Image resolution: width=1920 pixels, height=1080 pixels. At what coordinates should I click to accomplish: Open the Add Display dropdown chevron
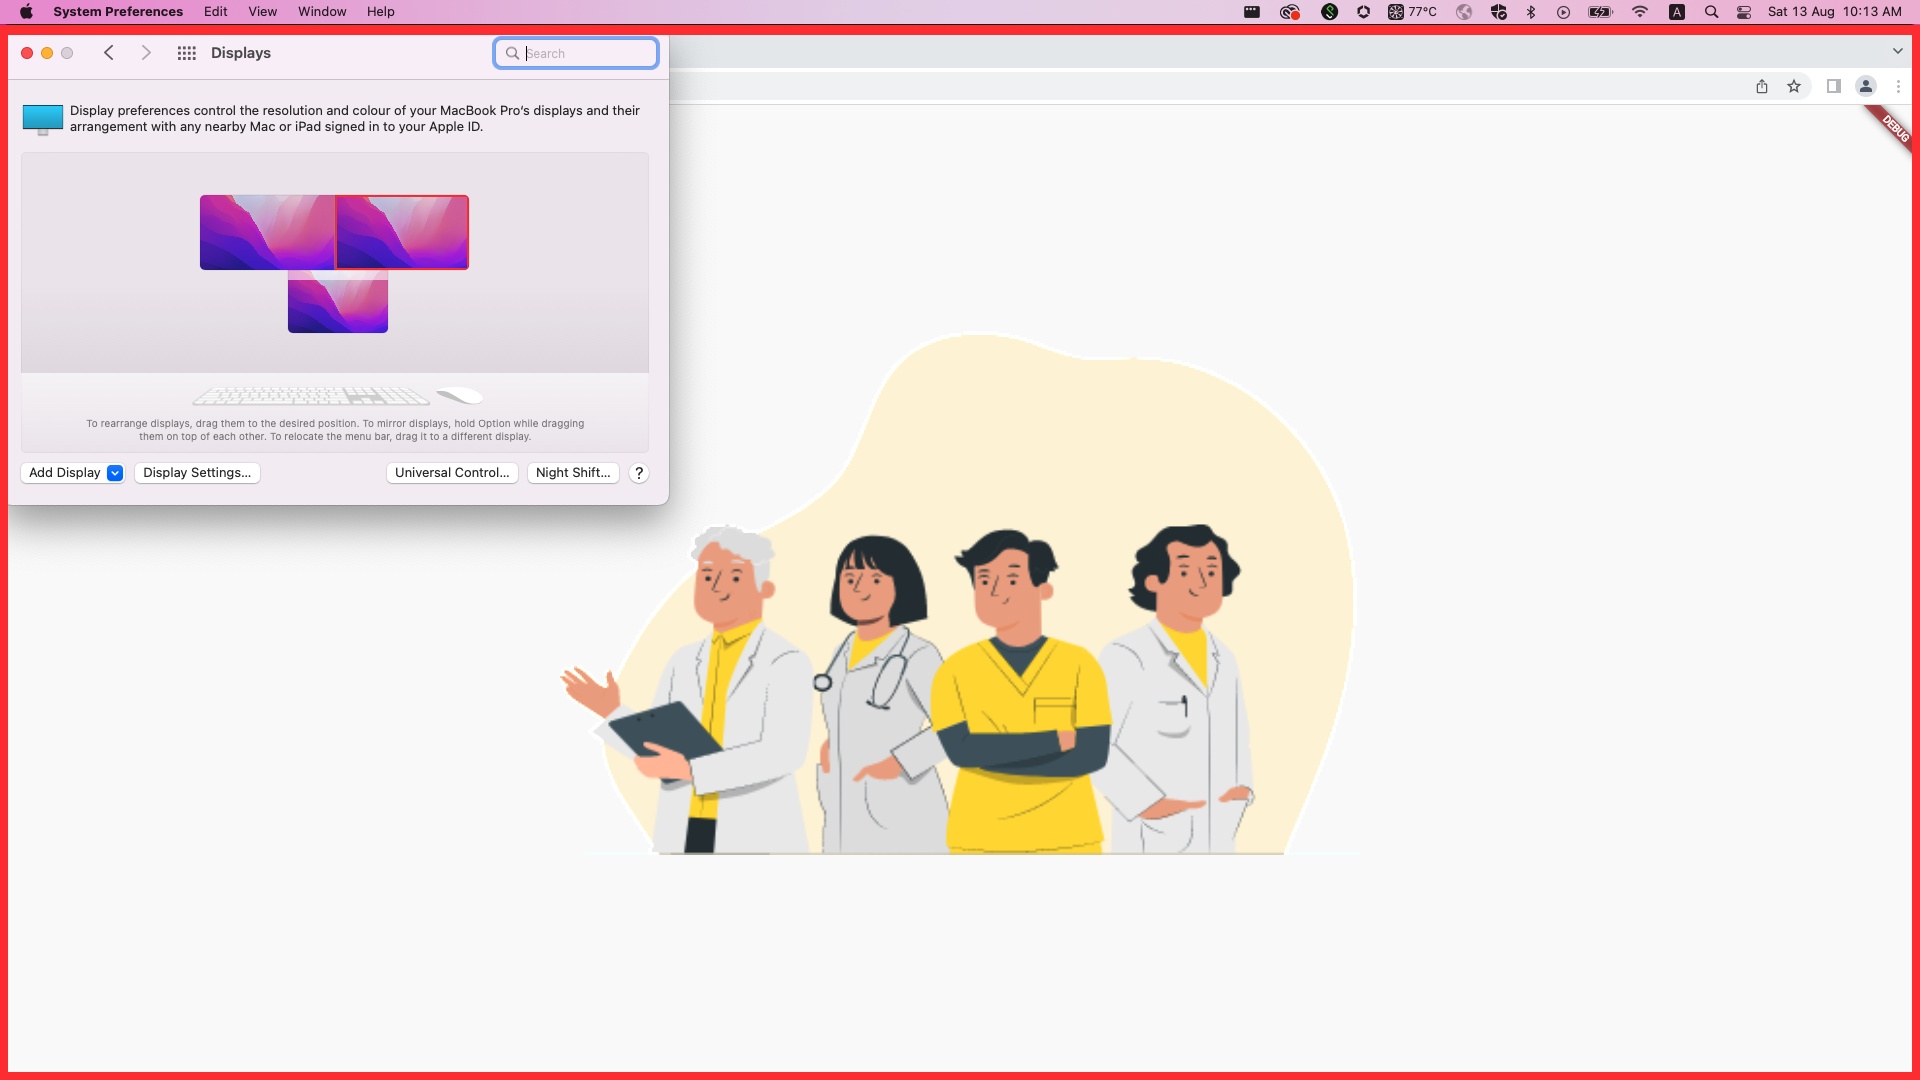(115, 473)
